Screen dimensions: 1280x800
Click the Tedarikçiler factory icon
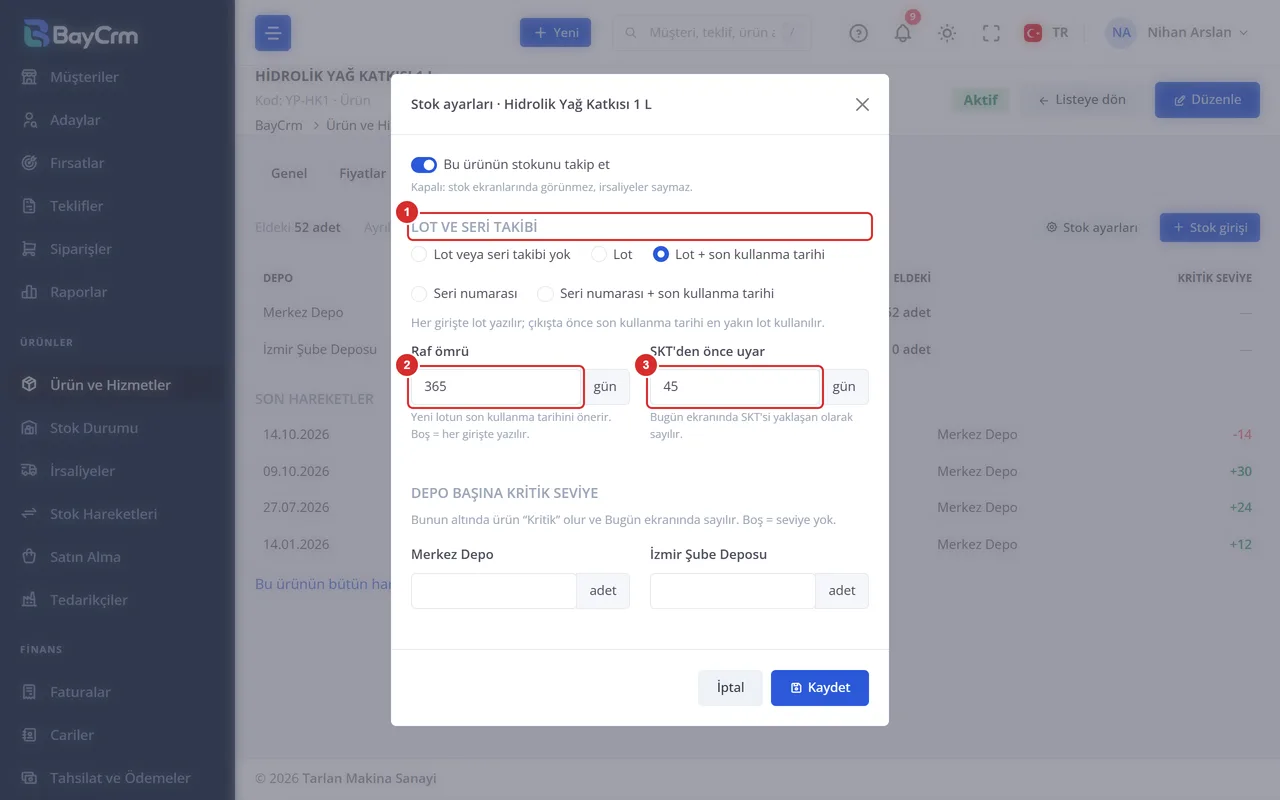click(x=30, y=600)
